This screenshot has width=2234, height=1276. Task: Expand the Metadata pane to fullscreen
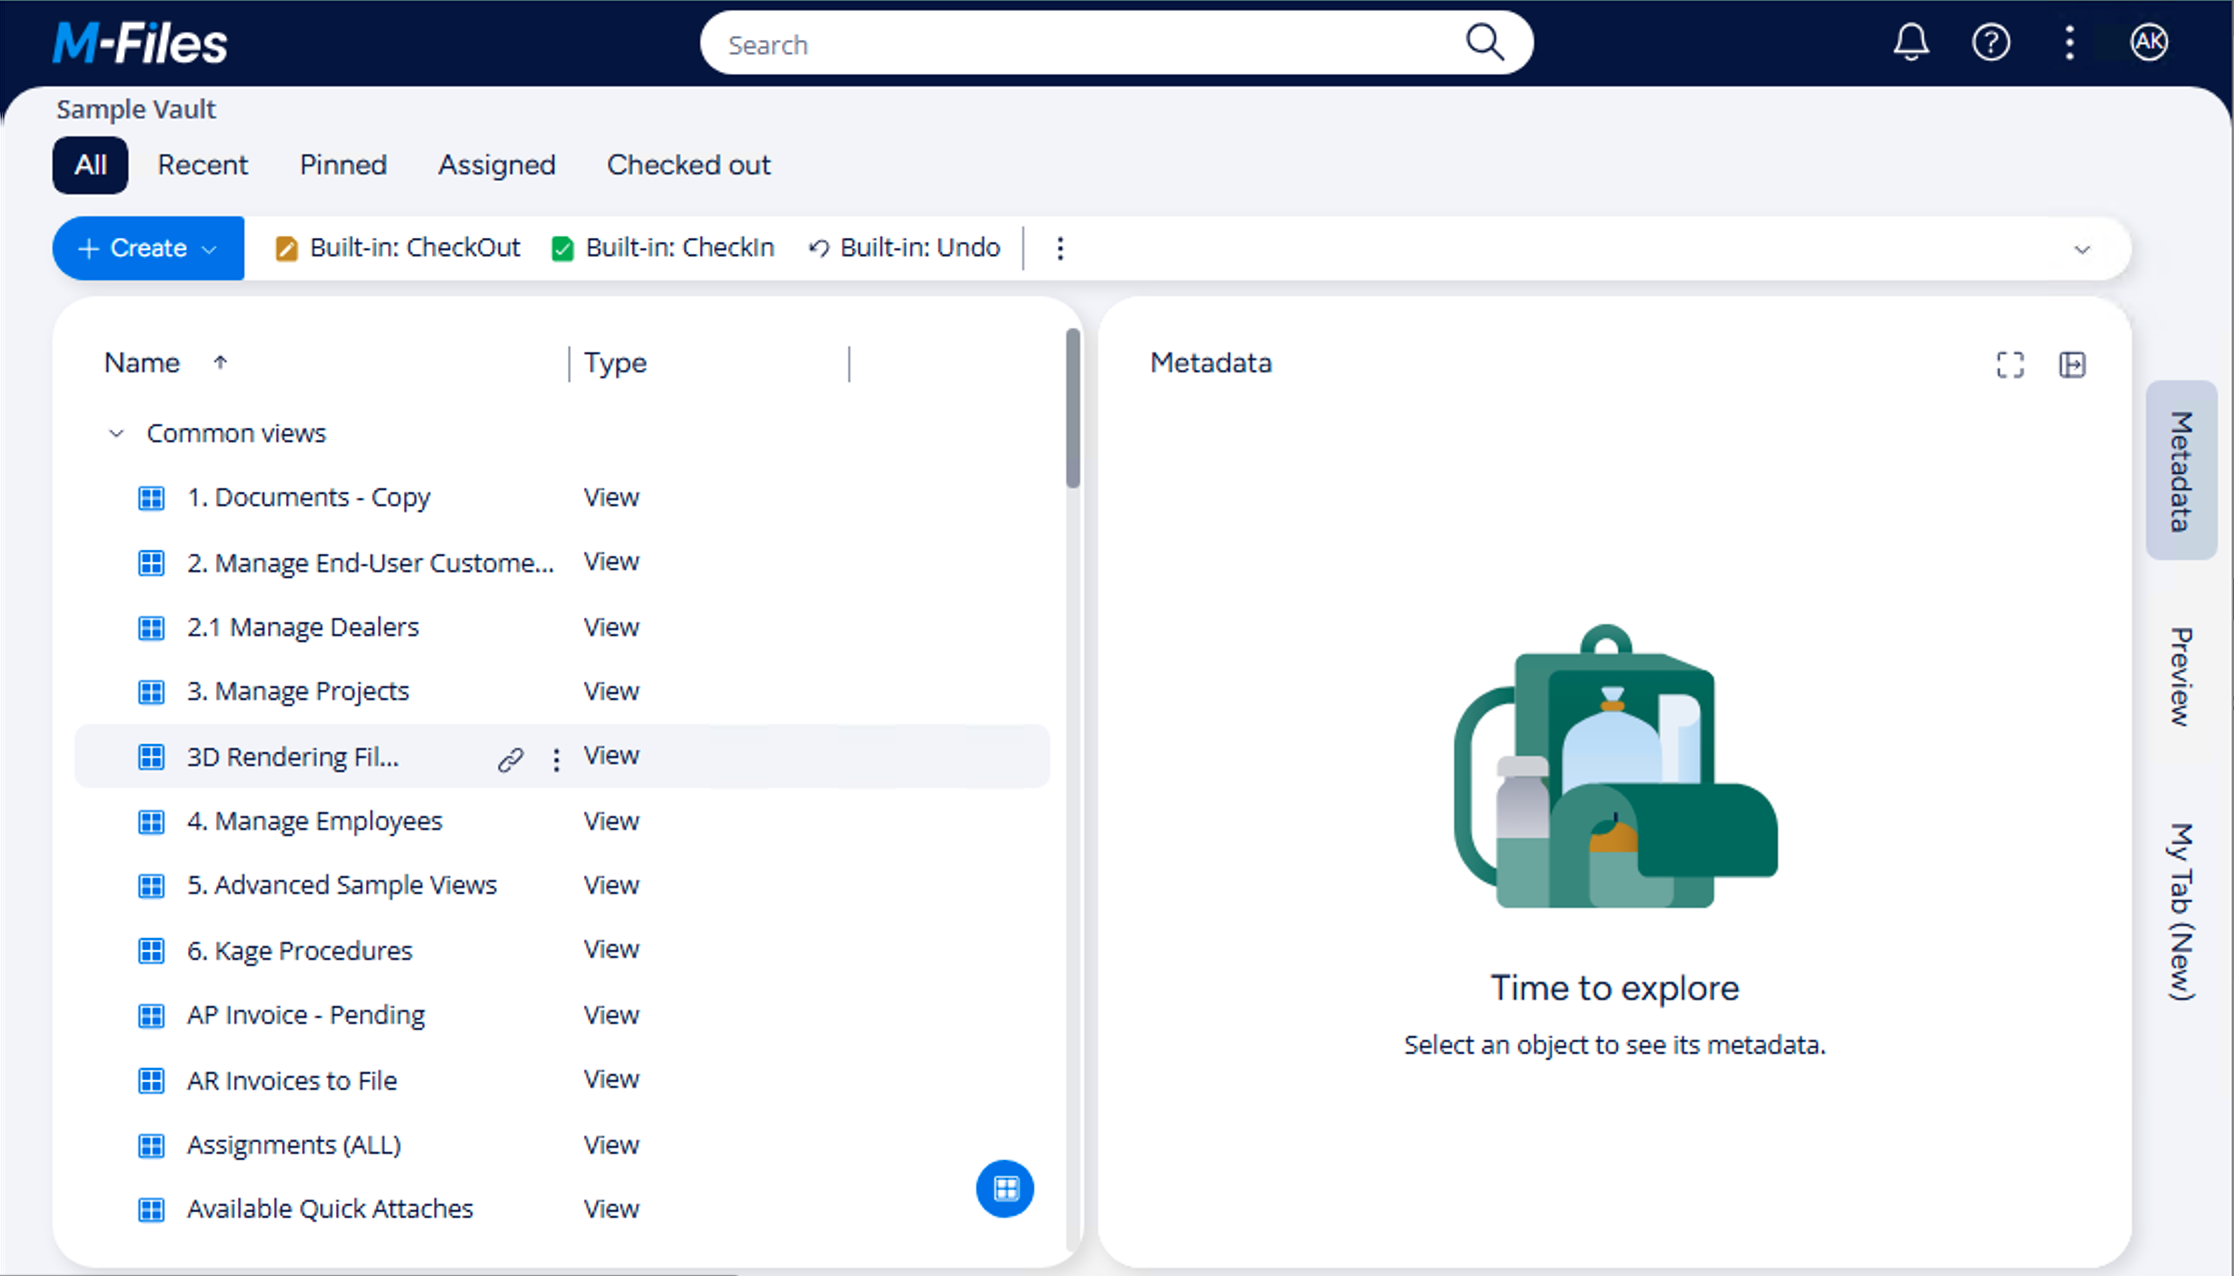click(x=2010, y=365)
